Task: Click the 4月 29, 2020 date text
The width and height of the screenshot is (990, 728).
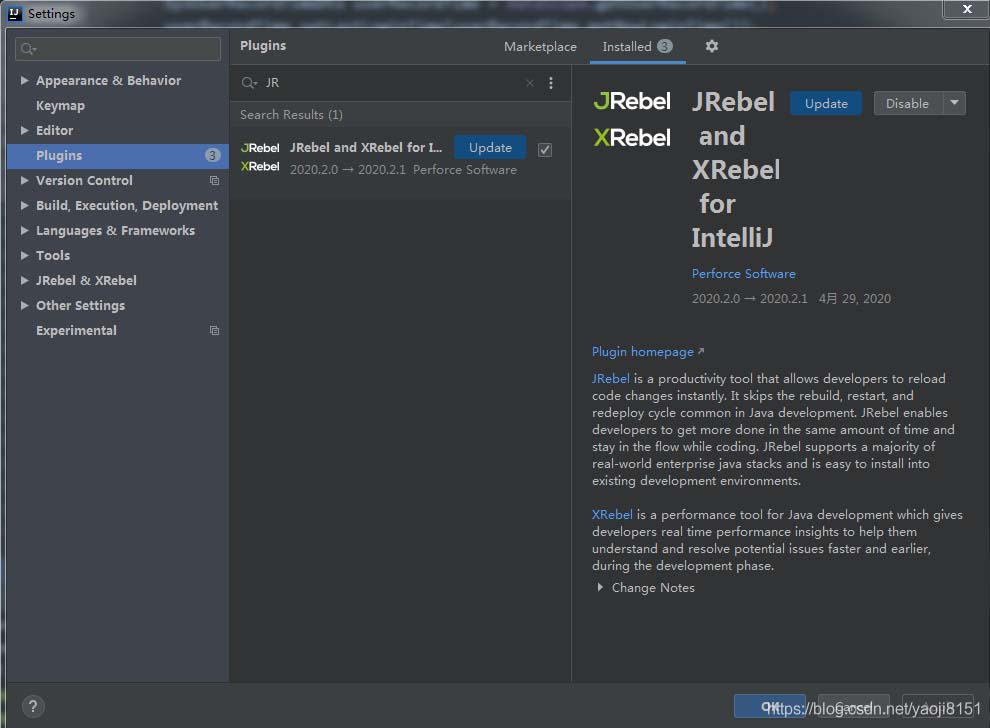Action: [x=855, y=299]
